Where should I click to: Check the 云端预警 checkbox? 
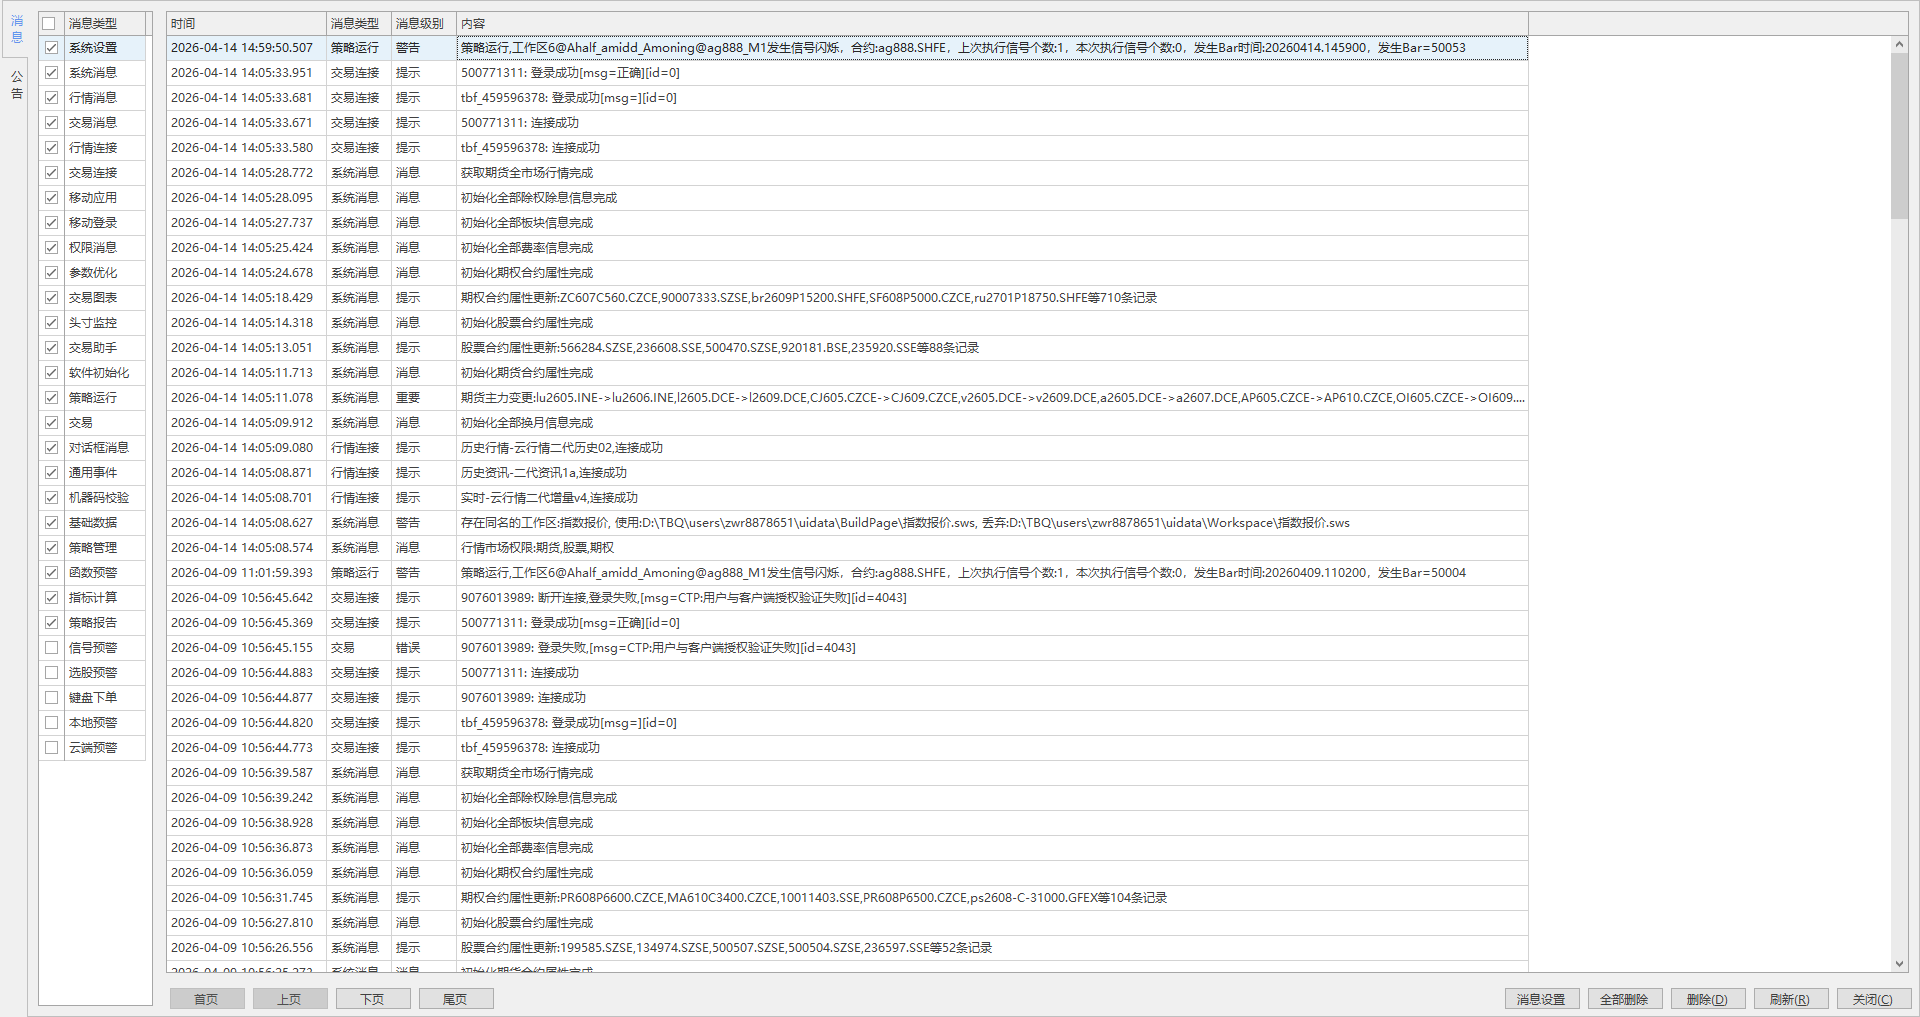[51, 748]
